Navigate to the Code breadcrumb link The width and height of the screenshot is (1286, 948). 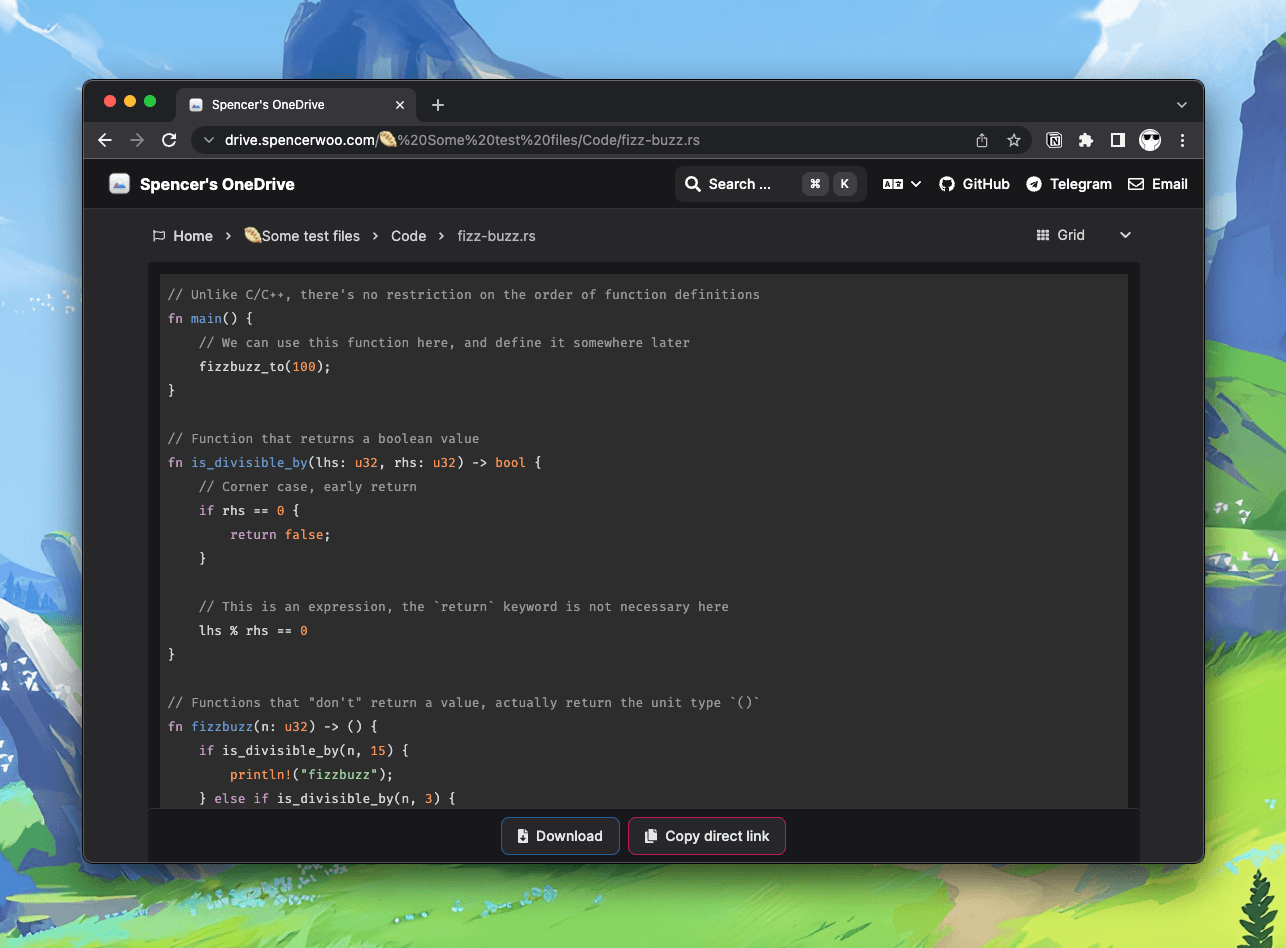tap(408, 235)
